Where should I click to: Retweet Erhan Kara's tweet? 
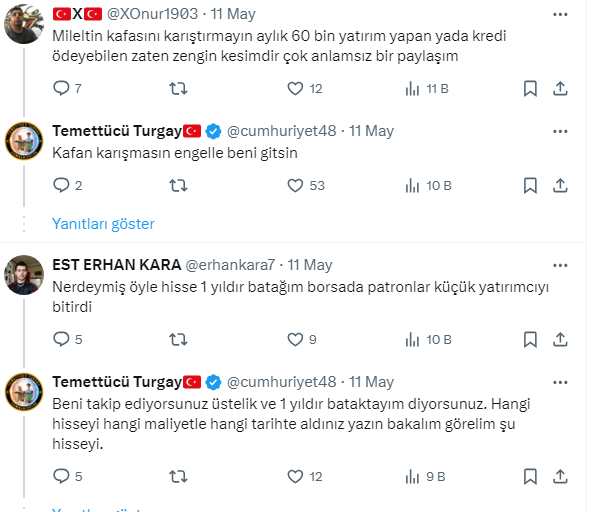tap(178, 339)
